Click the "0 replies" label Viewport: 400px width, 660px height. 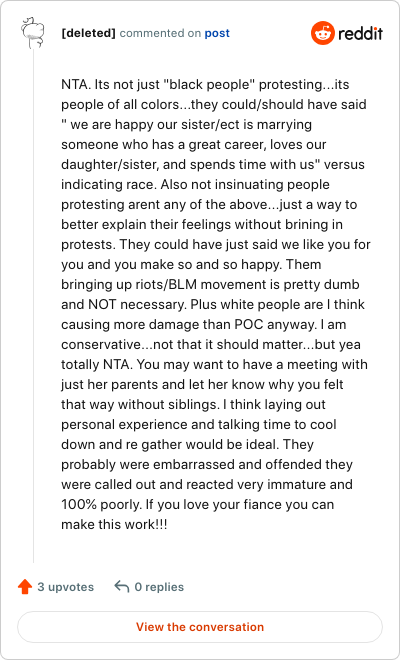click(x=159, y=587)
